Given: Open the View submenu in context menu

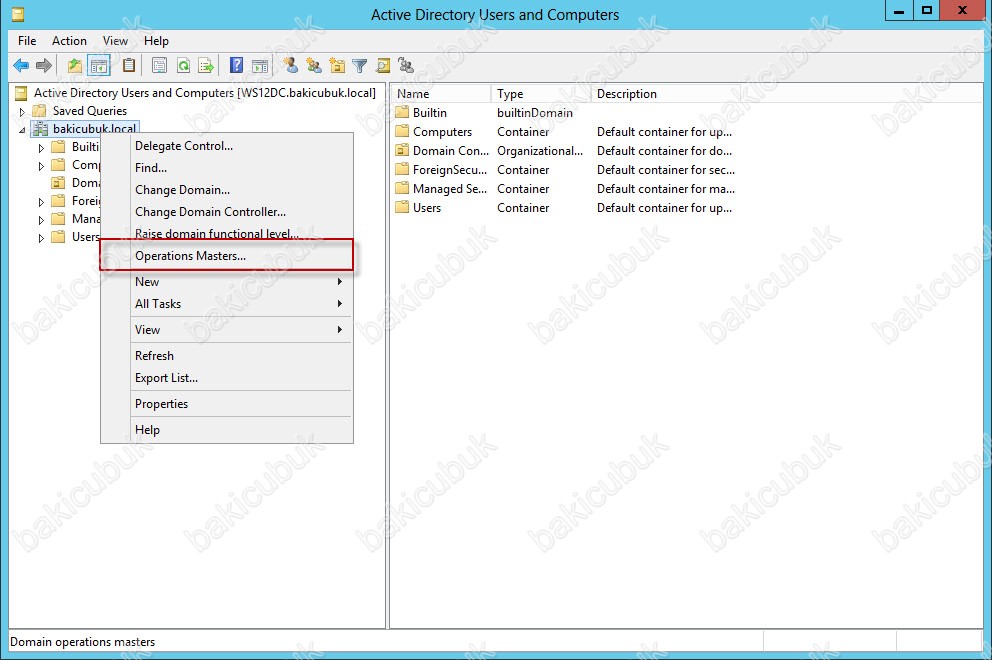Looking at the screenshot, I should (x=227, y=330).
